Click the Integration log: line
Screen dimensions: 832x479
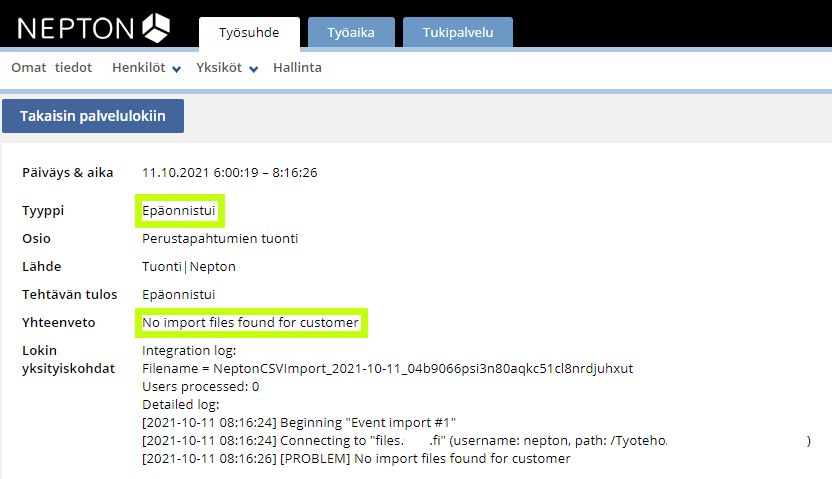[189, 351]
